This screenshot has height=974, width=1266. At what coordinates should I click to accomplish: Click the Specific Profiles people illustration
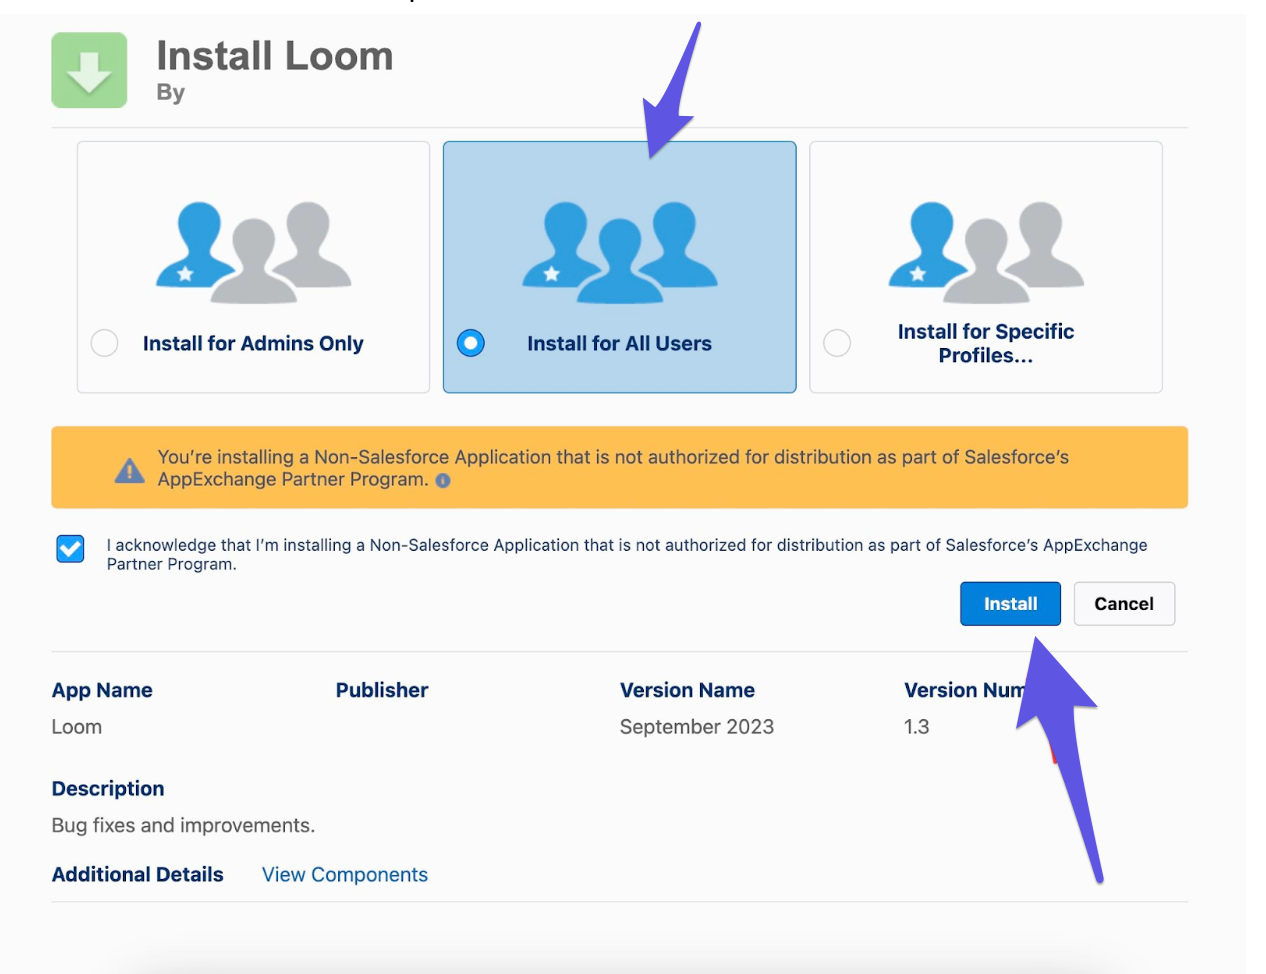(986, 251)
